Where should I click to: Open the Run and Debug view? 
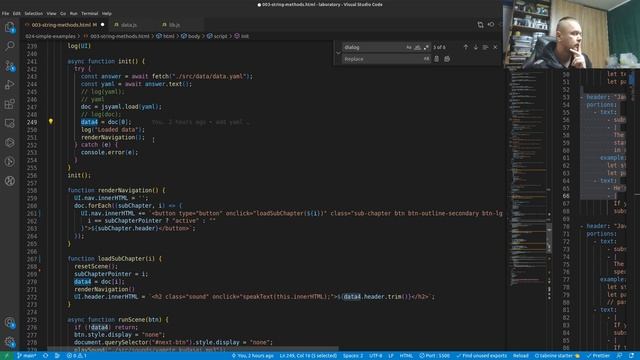(x=10, y=84)
